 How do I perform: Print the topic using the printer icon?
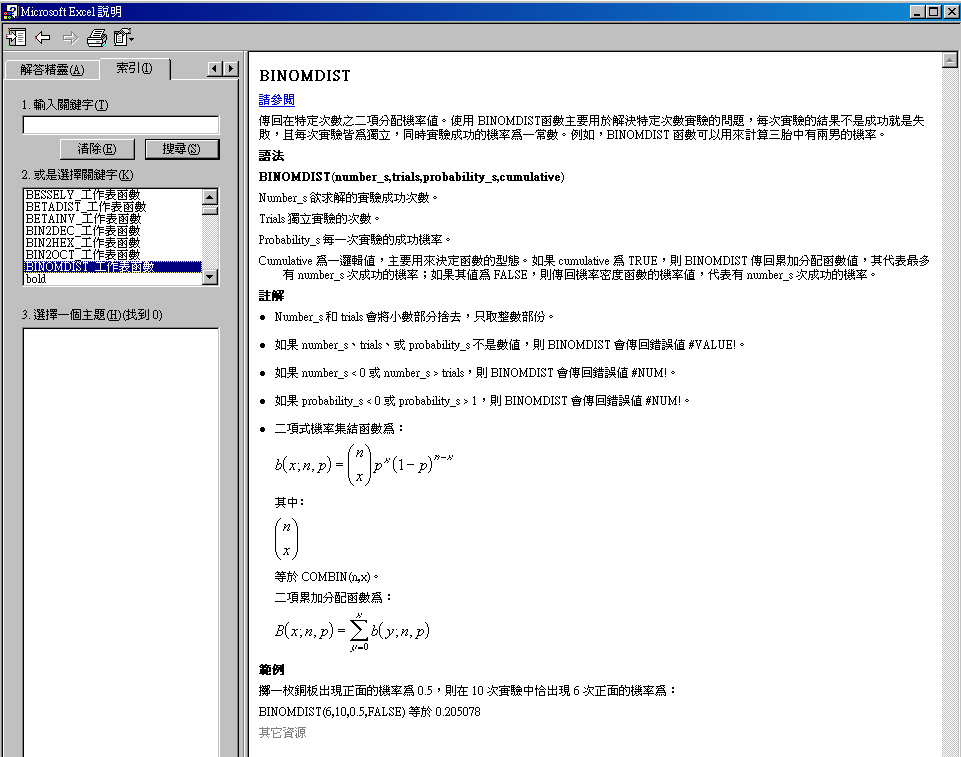tap(97, 37)
